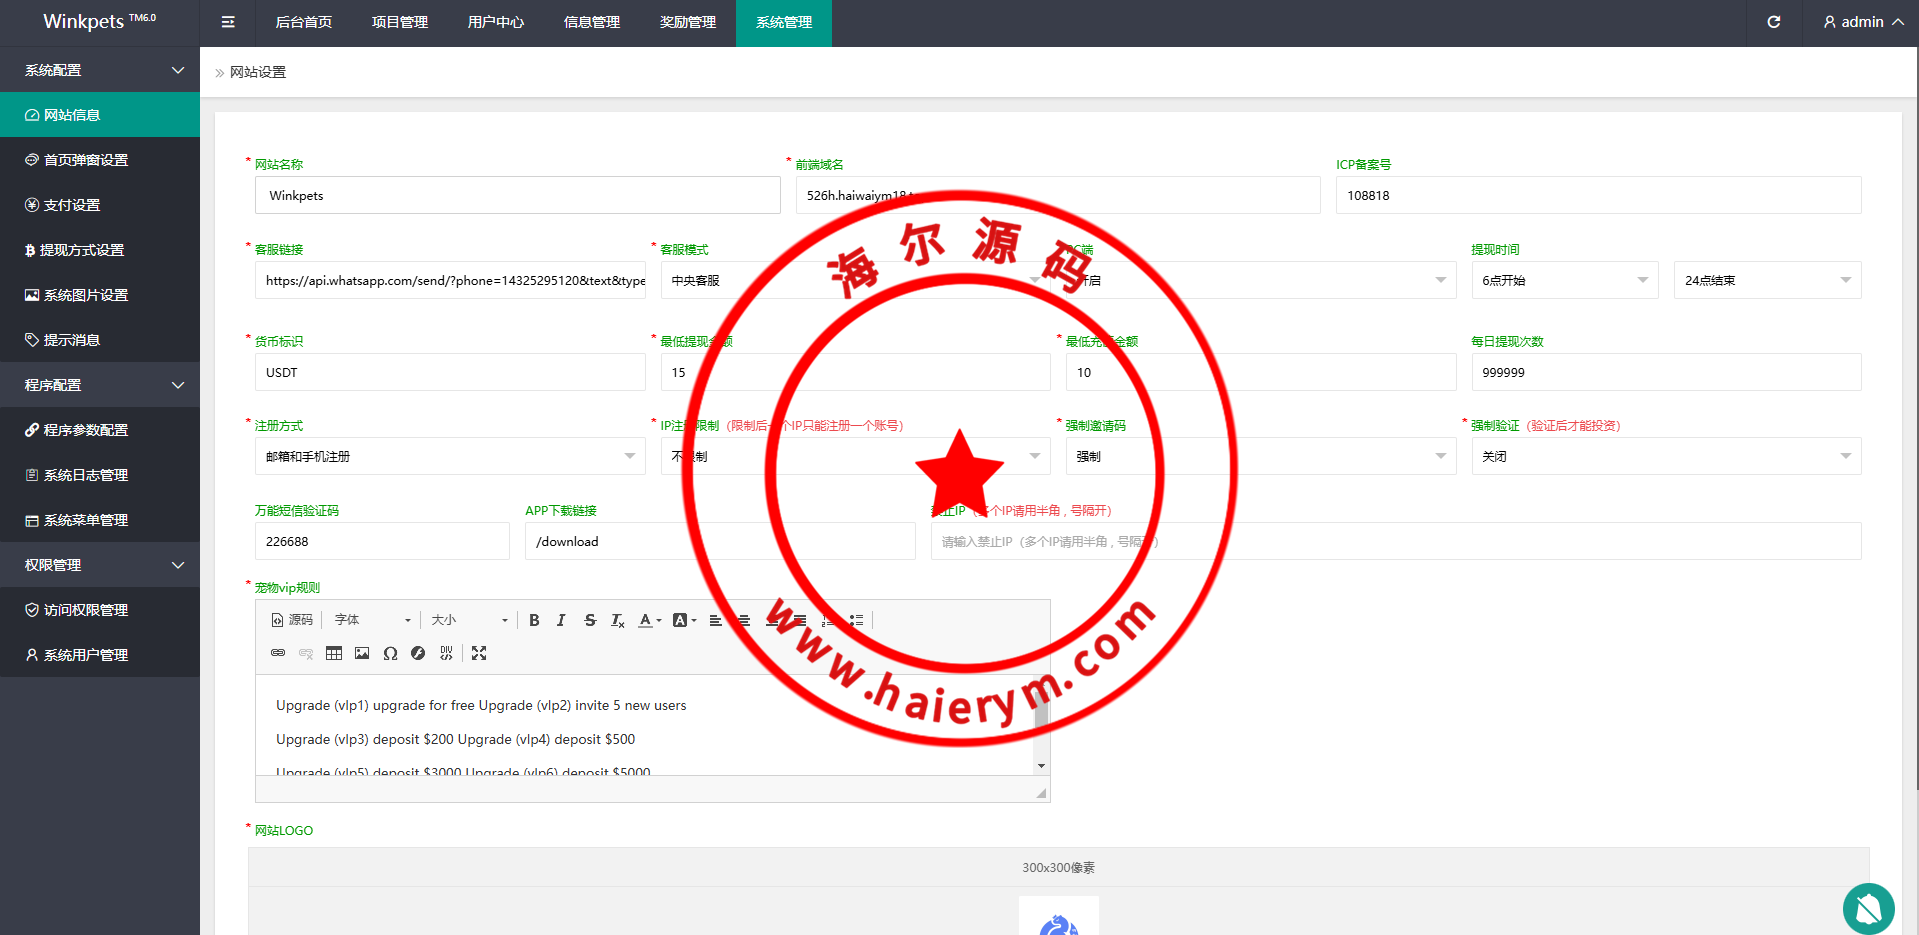Click the insert image icon
Screen dimensions: 1919x935
click(362, 653)
